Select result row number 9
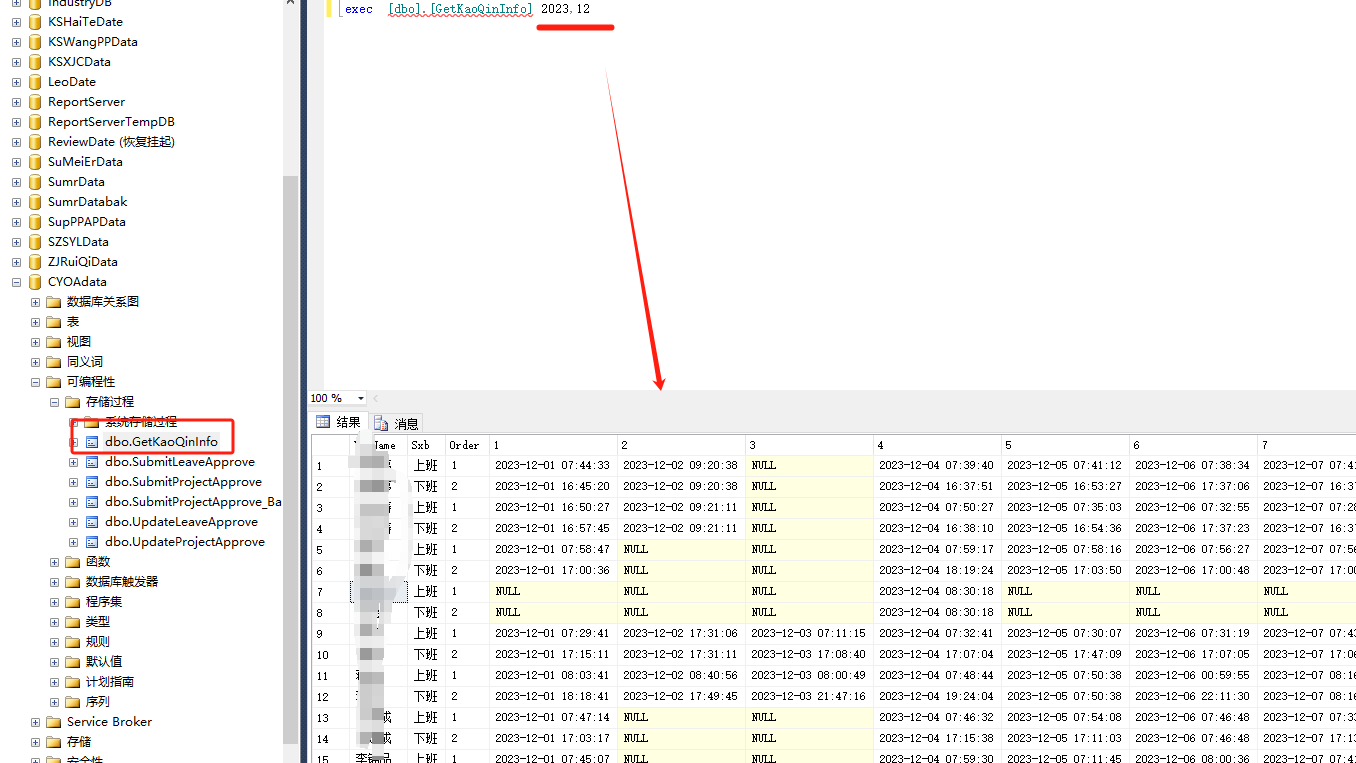Viewport: 1356px width, 763px height. coord(330,633)
